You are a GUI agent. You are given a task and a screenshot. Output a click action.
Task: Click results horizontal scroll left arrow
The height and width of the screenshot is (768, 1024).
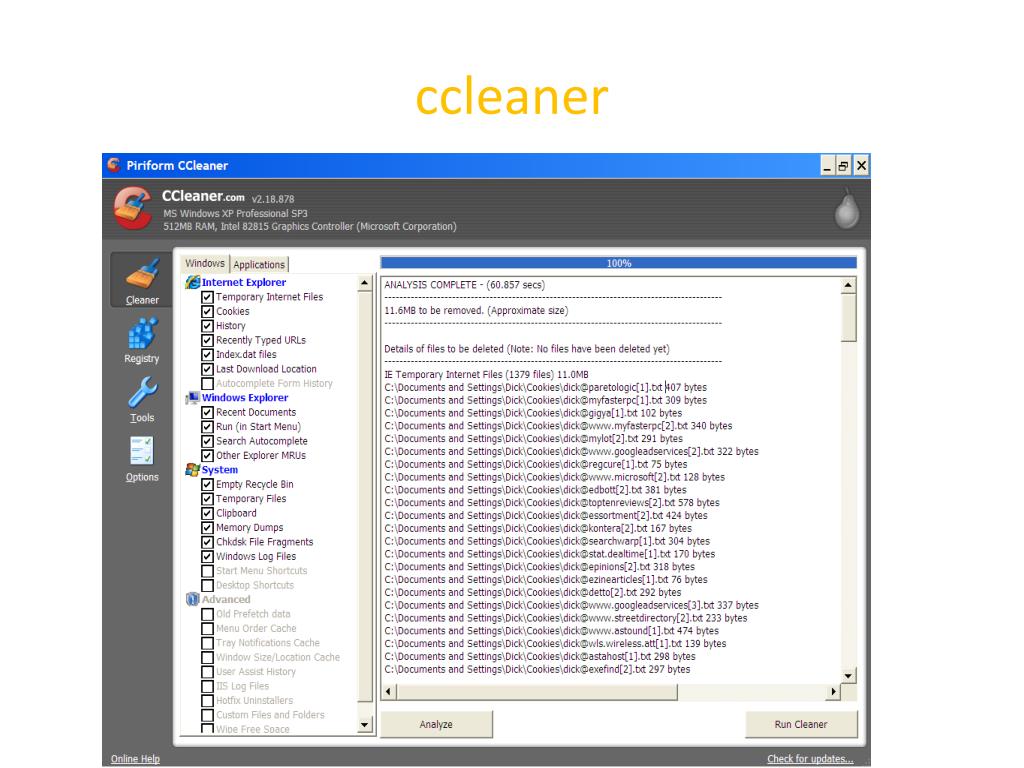pos(389,692)
